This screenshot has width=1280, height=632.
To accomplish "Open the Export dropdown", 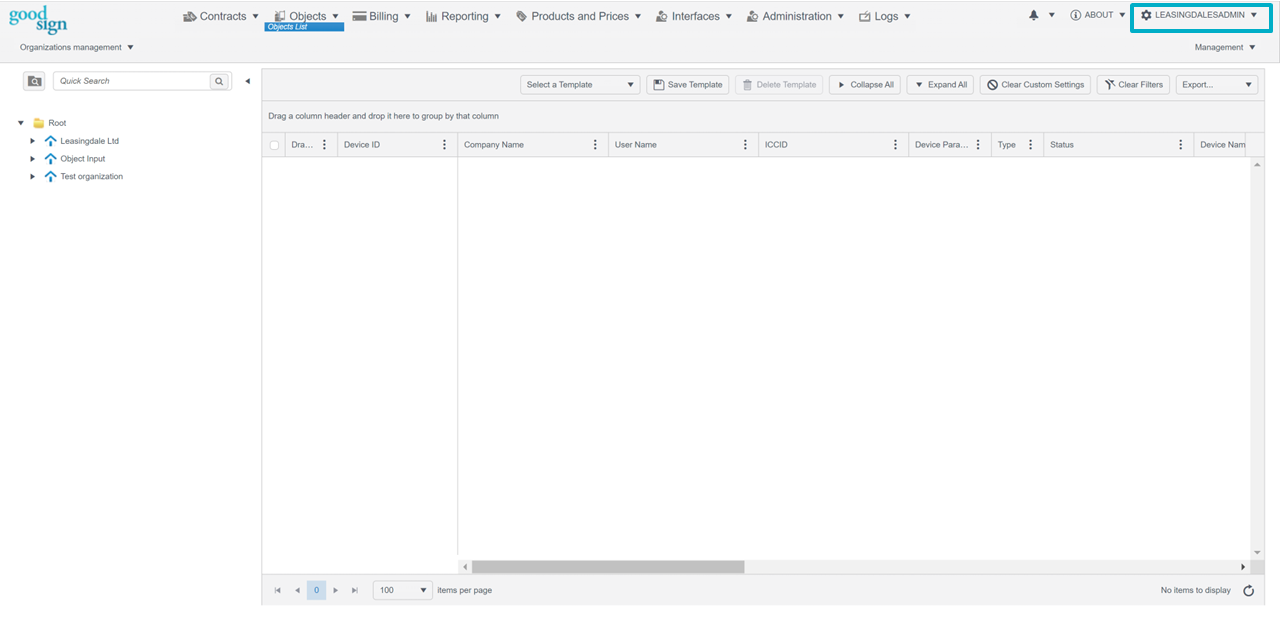I will pos(1216,85).
